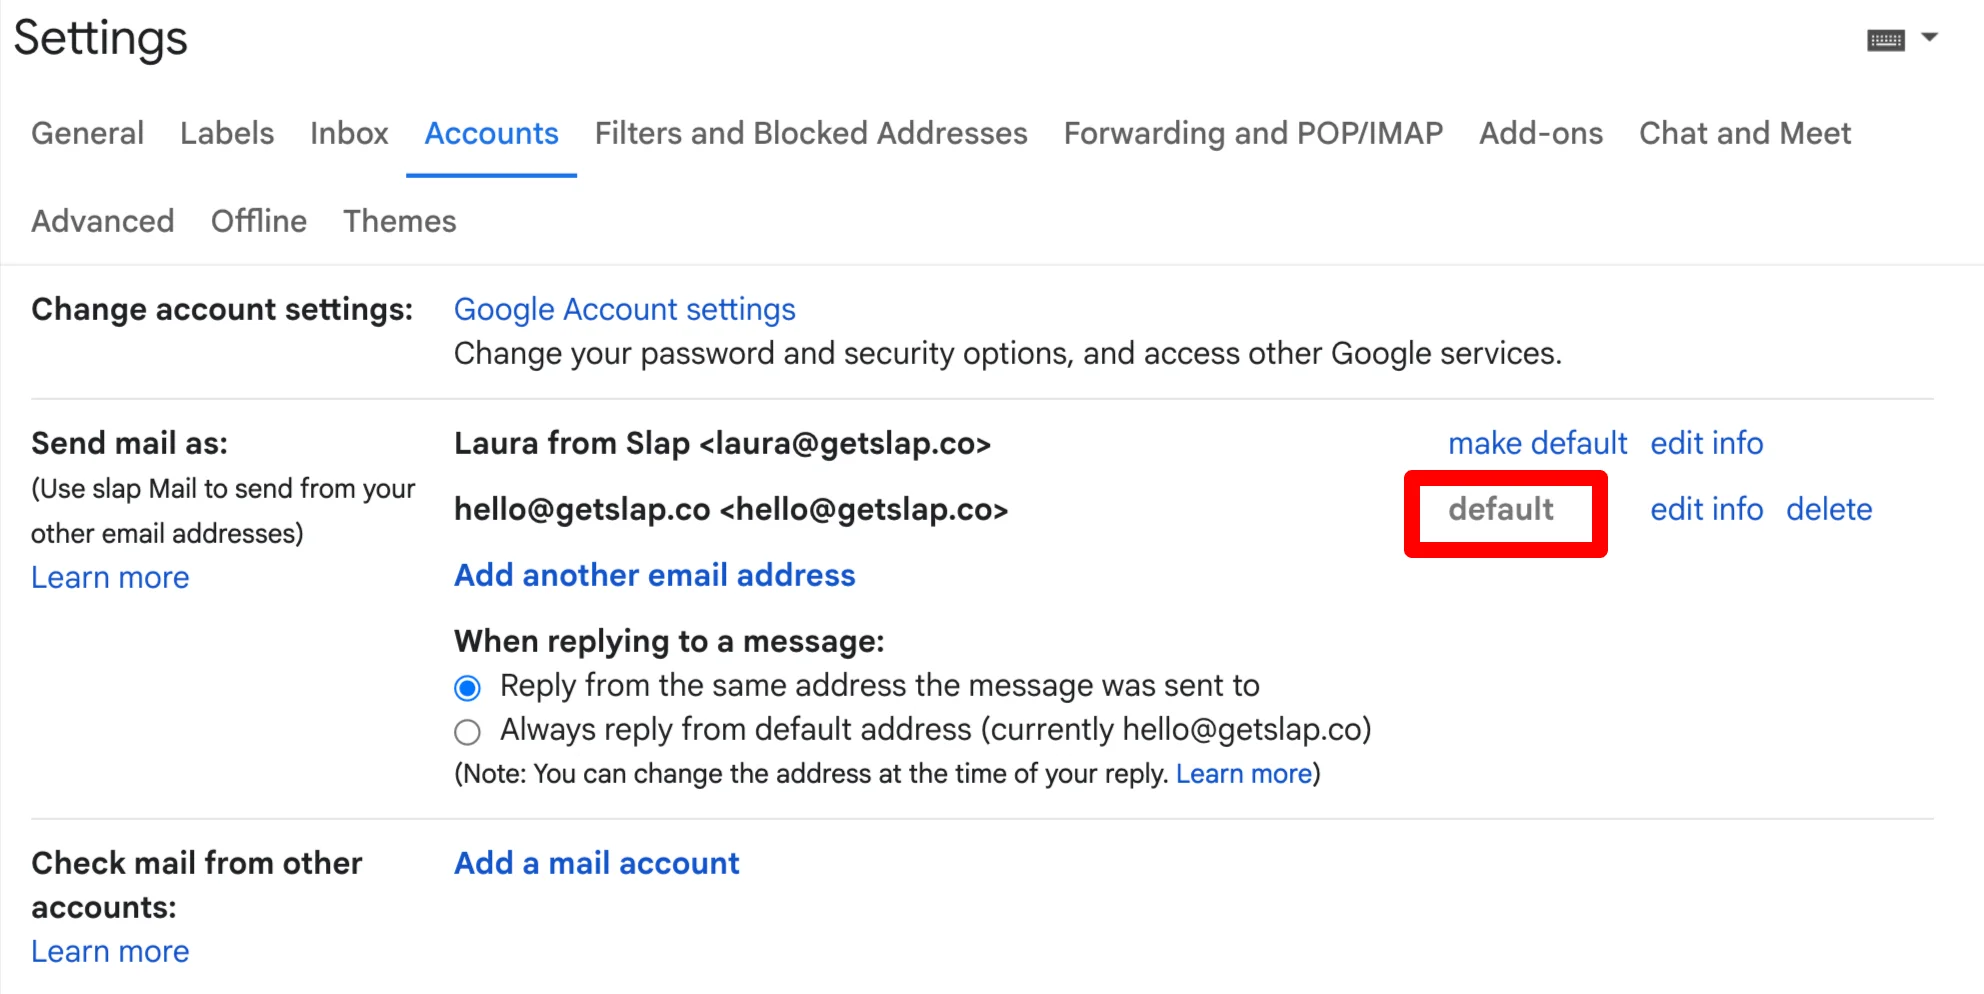Edit info for Laura from Slap
This screenshot has height=994, width=1984.
1706,443
